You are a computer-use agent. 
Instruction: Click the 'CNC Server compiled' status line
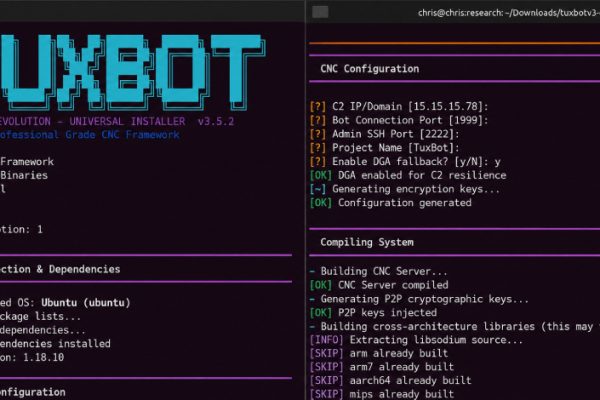coord(379,285)
